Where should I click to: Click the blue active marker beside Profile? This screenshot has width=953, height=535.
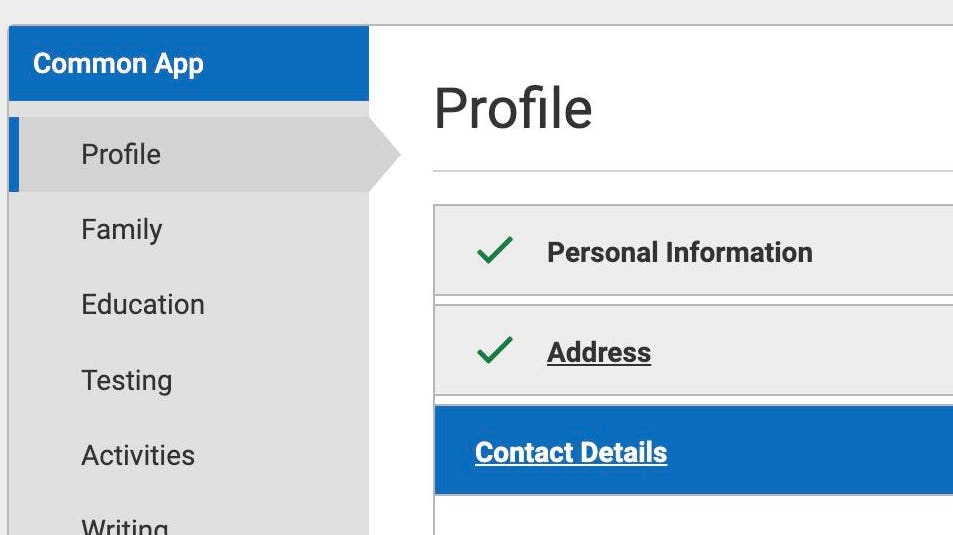point(14,154)
